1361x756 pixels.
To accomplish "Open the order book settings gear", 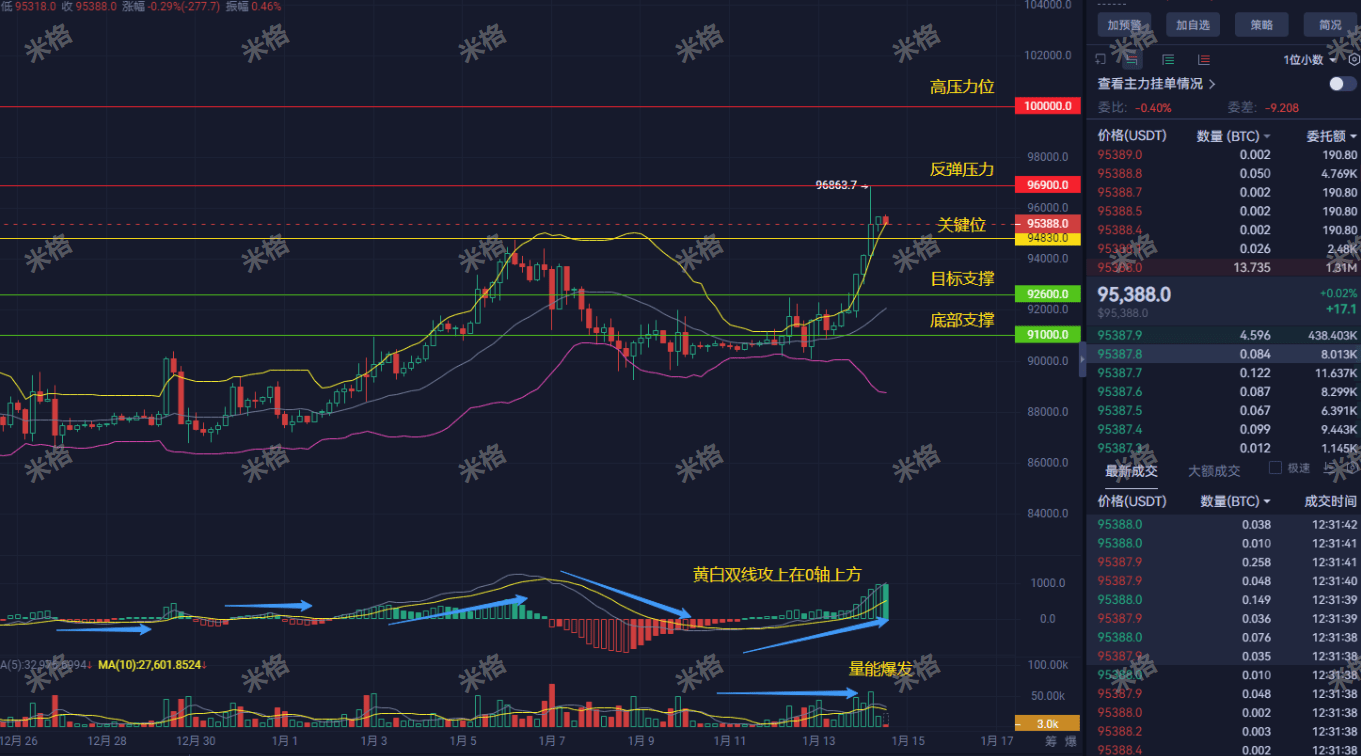I will tap(1353, 59).
